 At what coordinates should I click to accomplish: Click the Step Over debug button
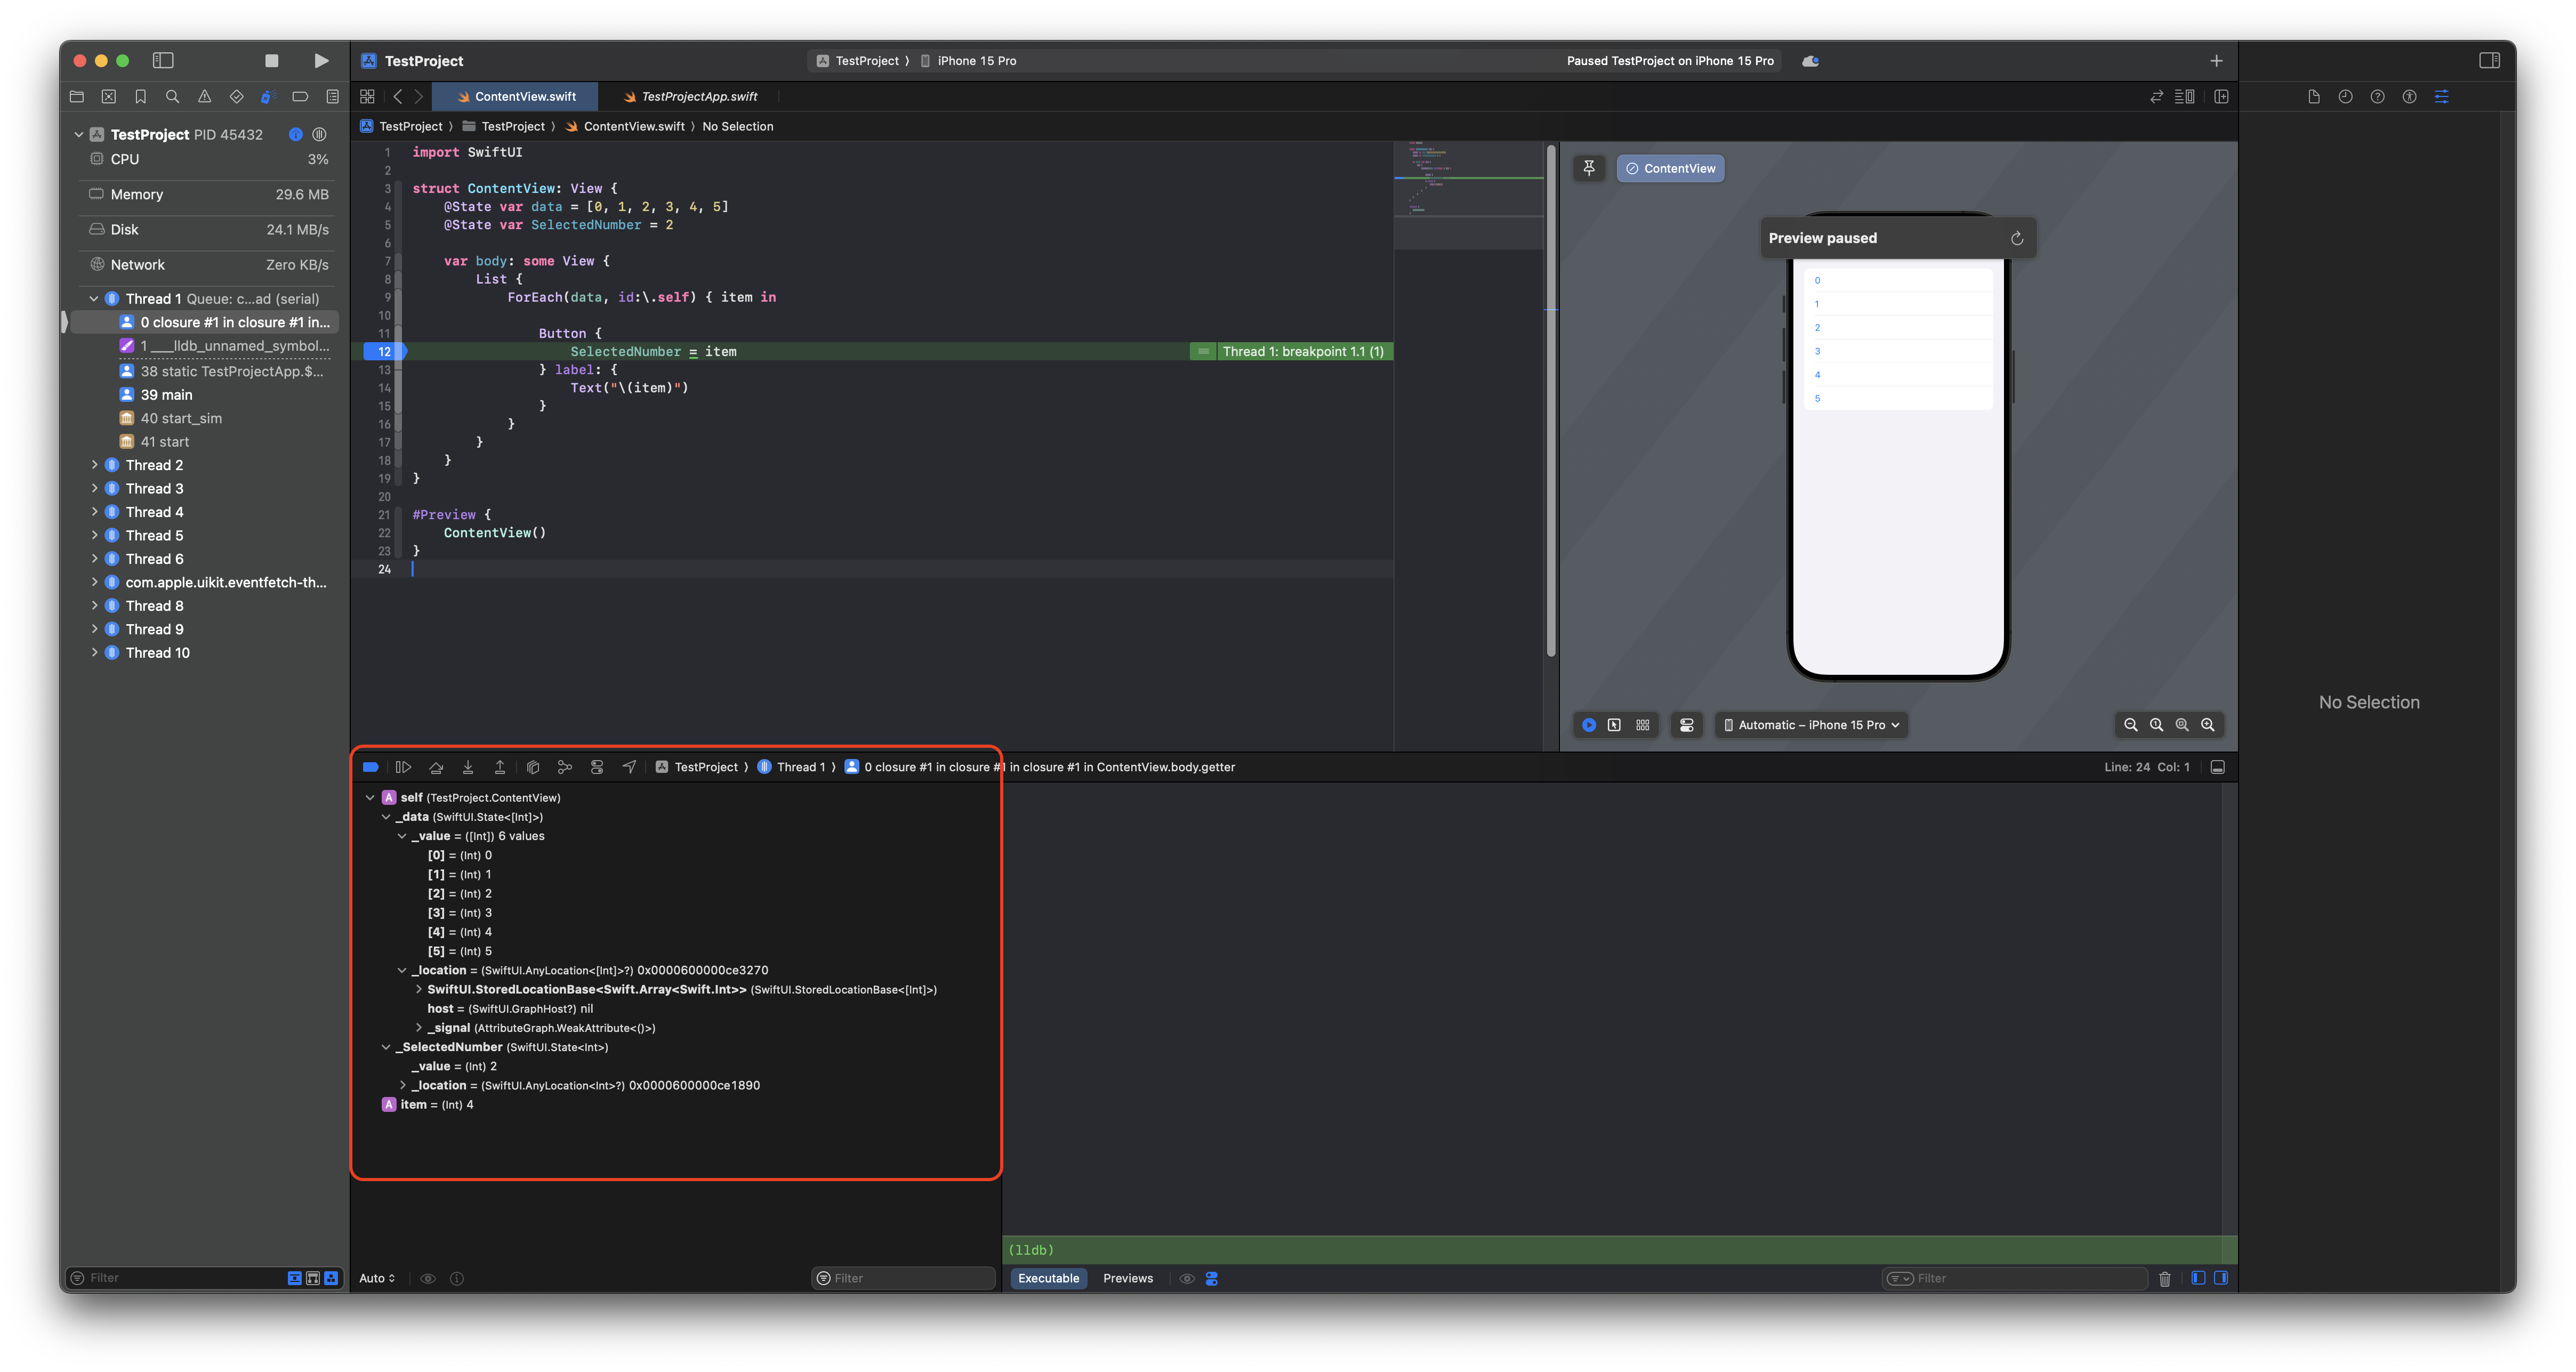pyautogui.click(x=436, y=767)
